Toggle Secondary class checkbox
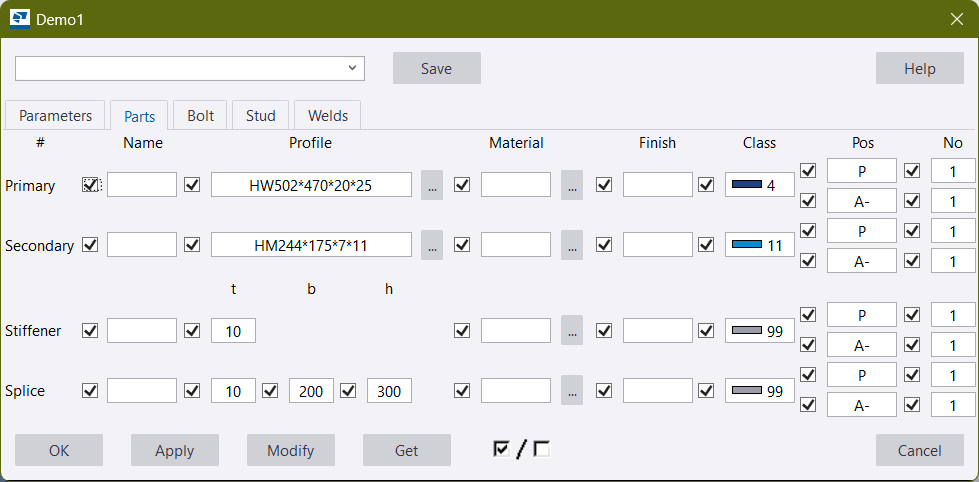Screen dimensions: 979x482 (706, 245)
